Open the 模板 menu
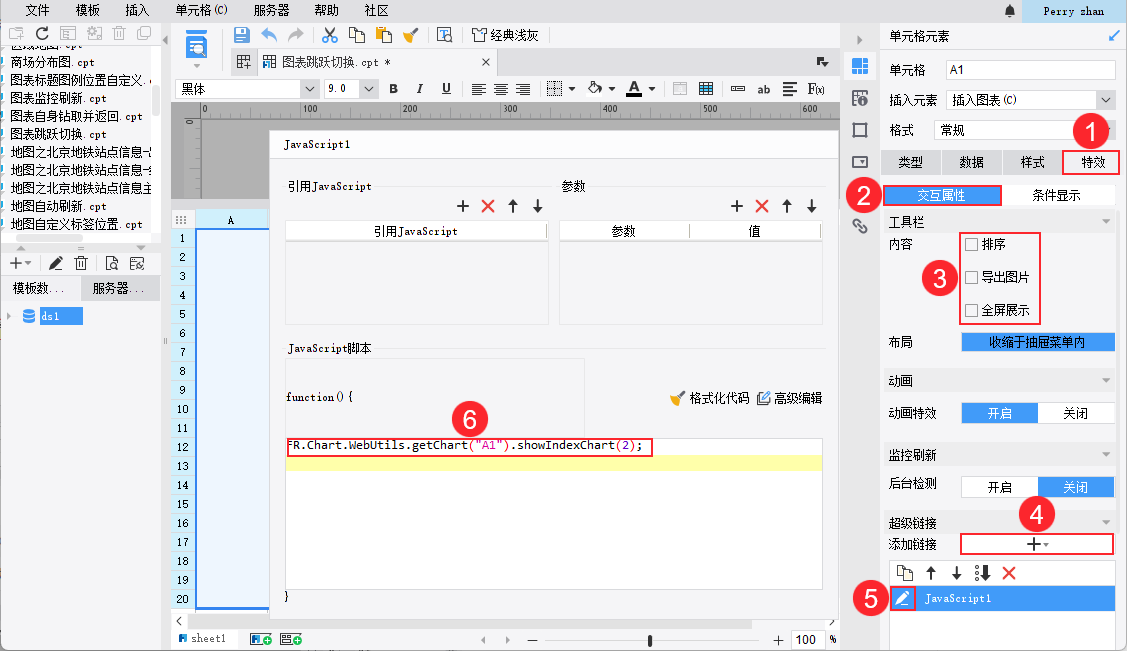The height and width of the screenshot is (651, 1127). coord(88,11)
